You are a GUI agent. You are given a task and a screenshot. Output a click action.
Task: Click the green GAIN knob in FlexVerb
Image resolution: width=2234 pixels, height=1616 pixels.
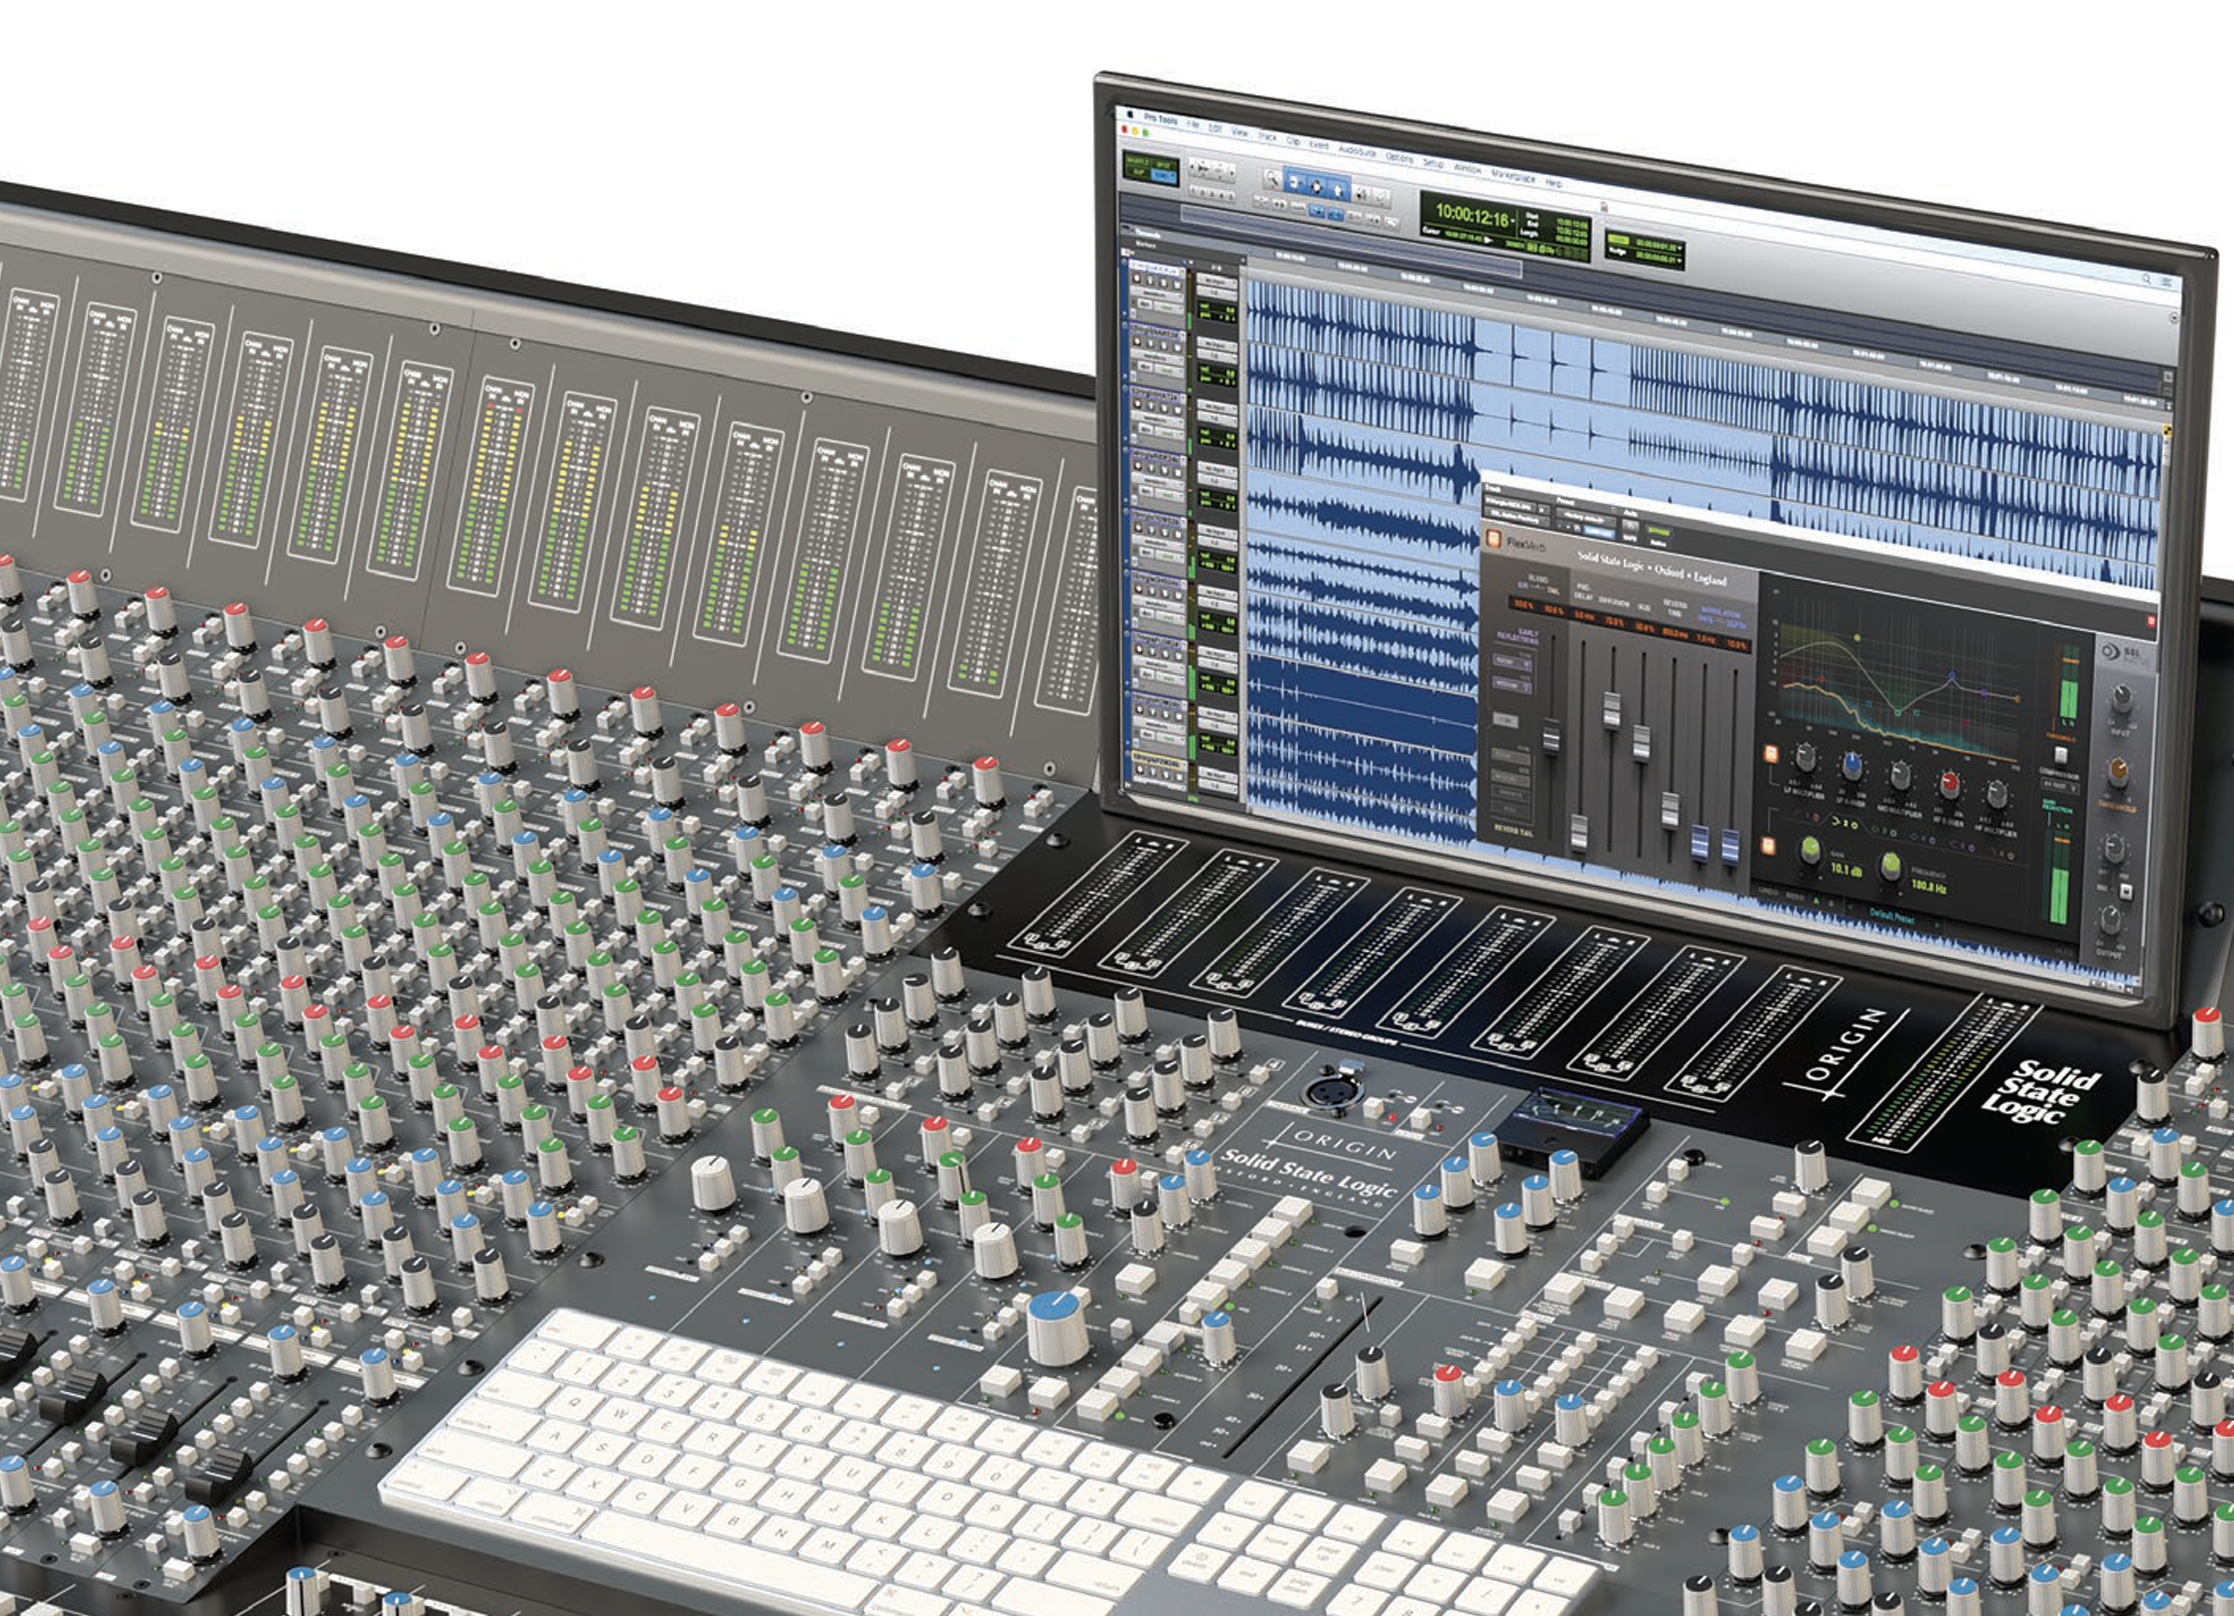point(1811,850)
